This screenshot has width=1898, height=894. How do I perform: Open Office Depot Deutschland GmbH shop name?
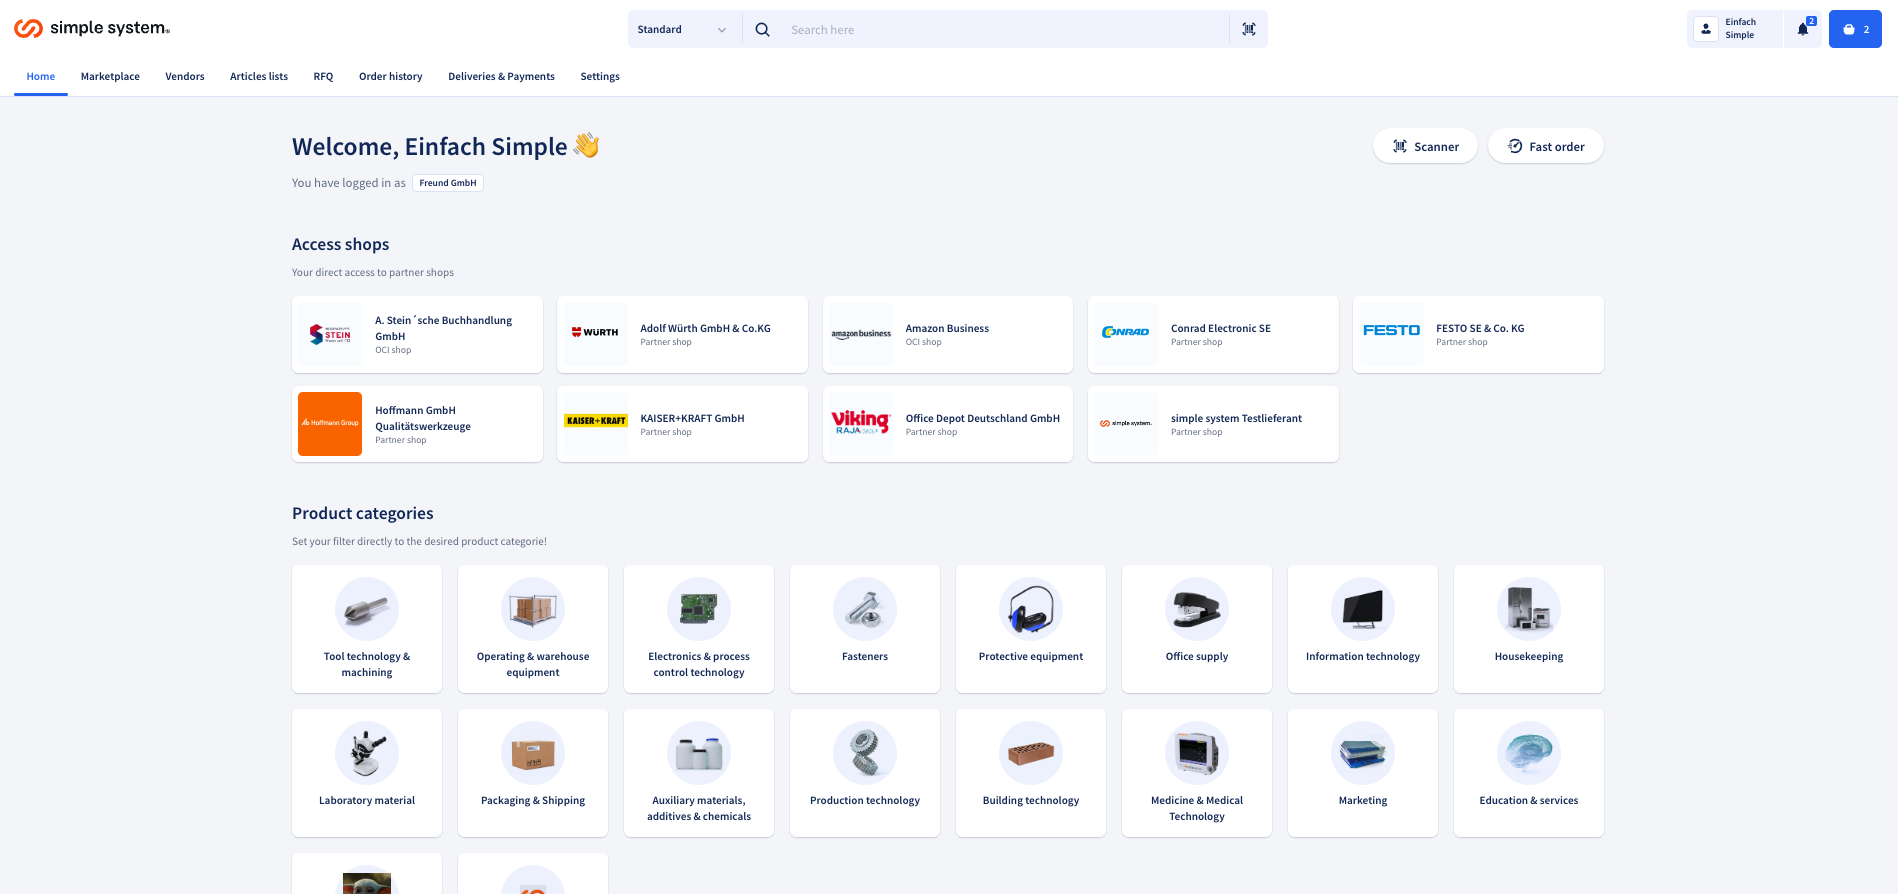pos(983,419)
